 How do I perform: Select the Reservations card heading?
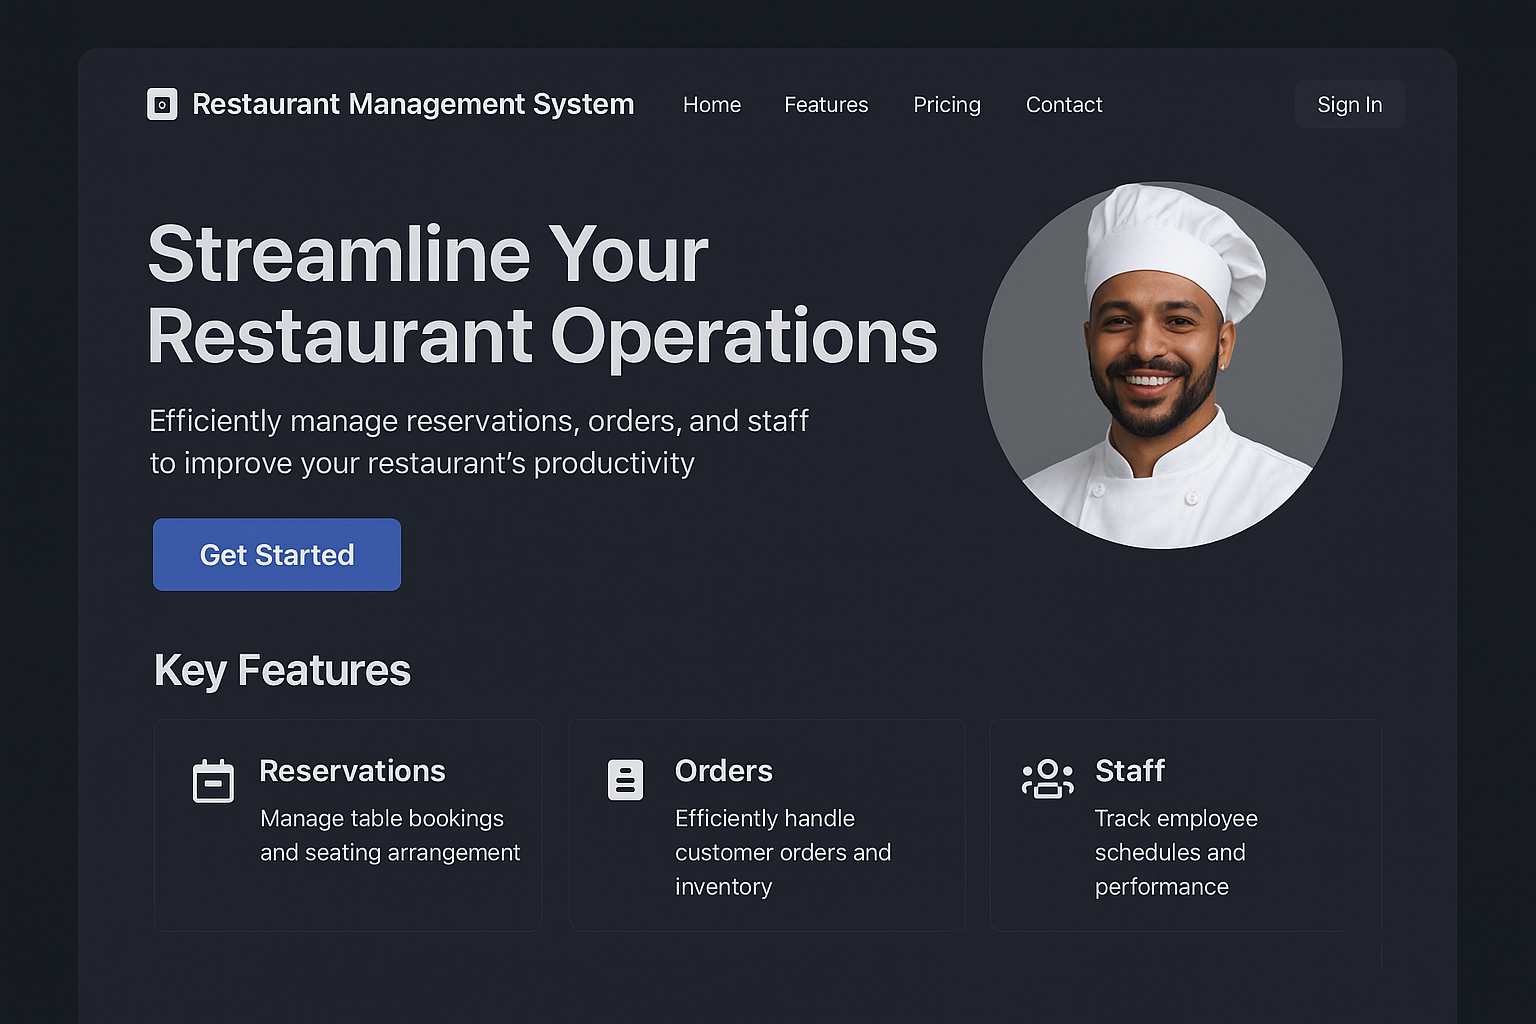(x=352, y=771)
